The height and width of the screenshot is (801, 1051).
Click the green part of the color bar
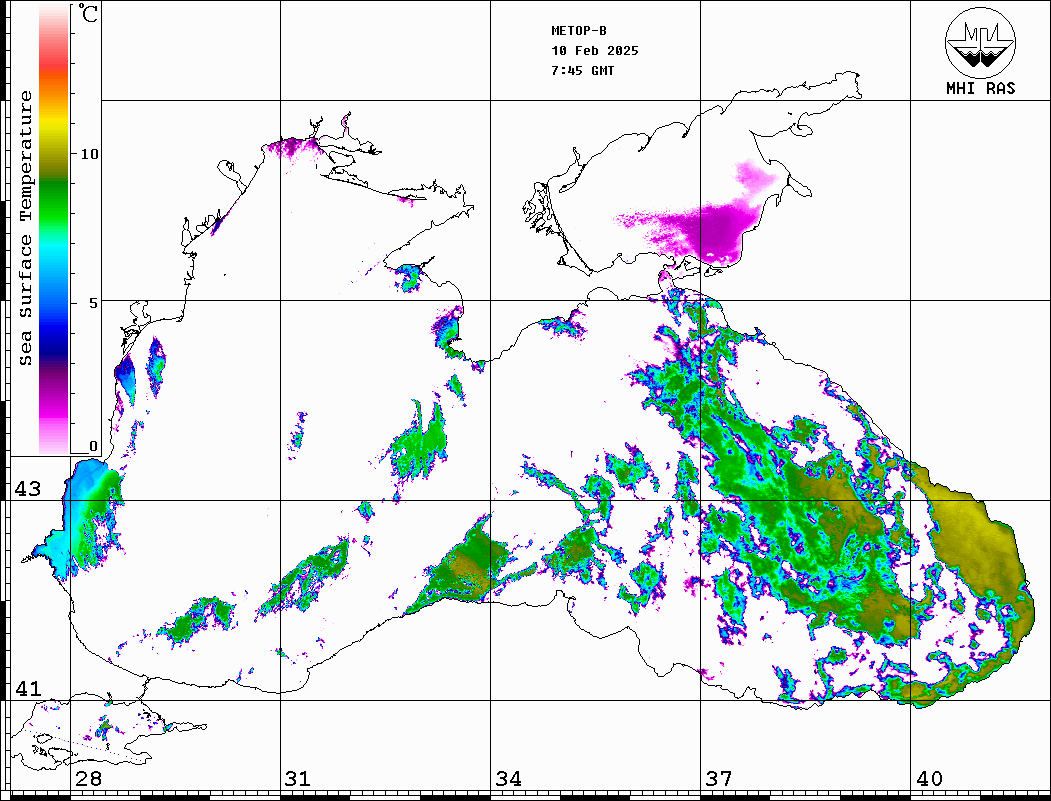[x=54, y=201]
